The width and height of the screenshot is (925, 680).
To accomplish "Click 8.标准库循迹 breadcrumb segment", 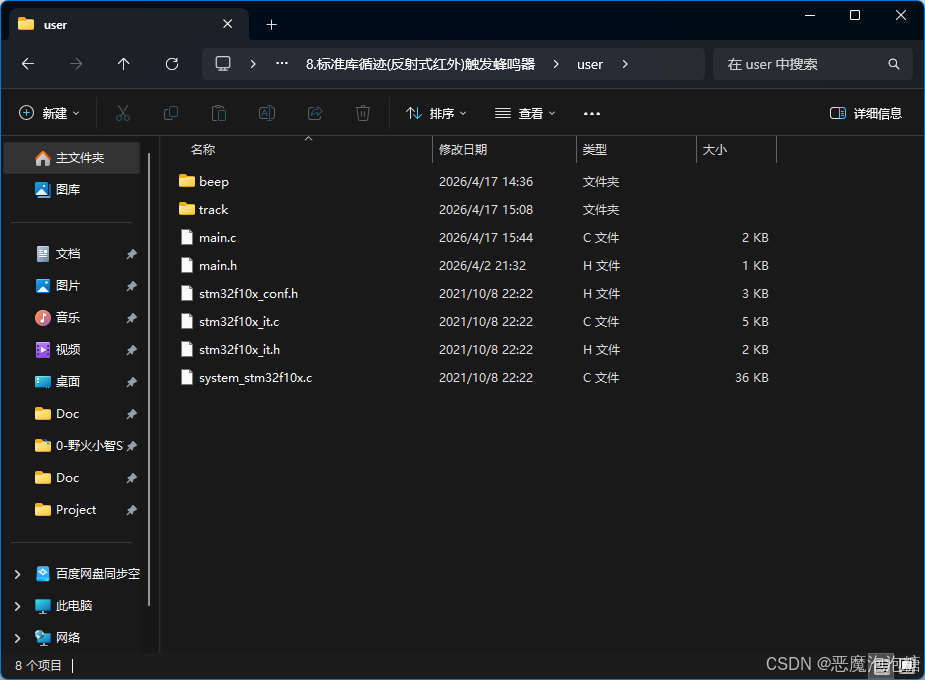I will 420,64.
